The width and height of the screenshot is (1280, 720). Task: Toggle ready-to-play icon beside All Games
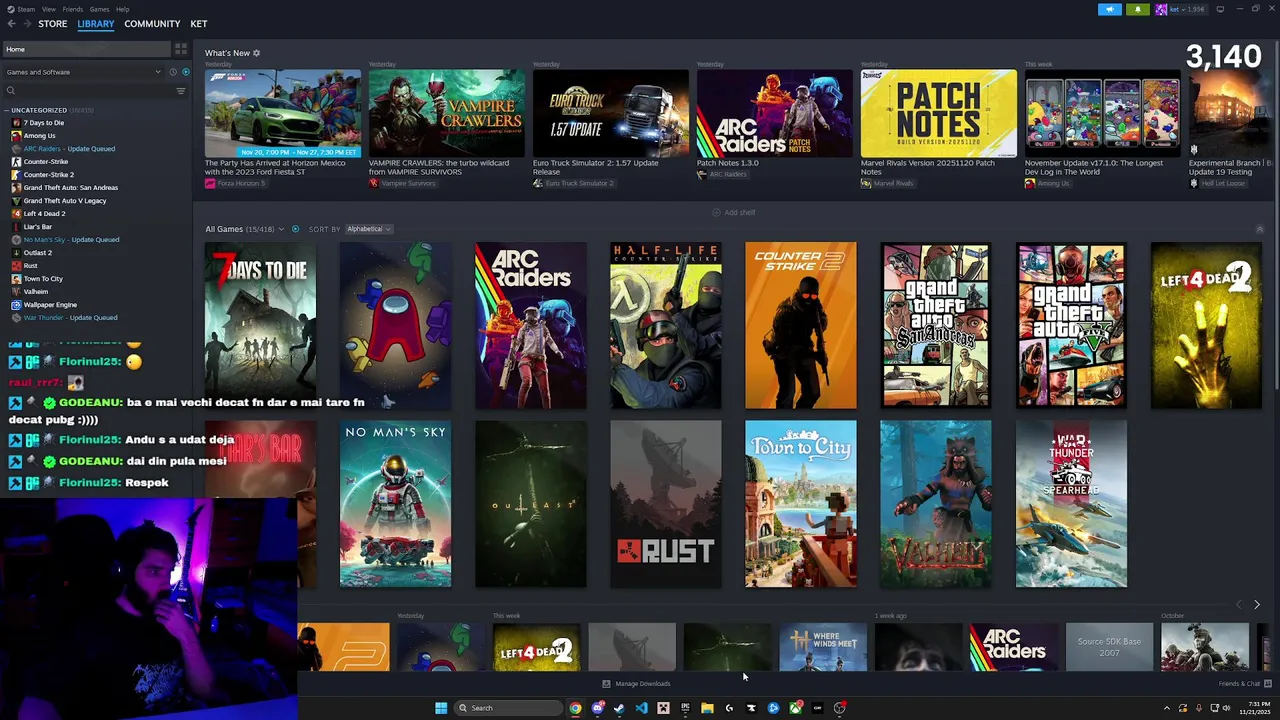tap(295, 229)
